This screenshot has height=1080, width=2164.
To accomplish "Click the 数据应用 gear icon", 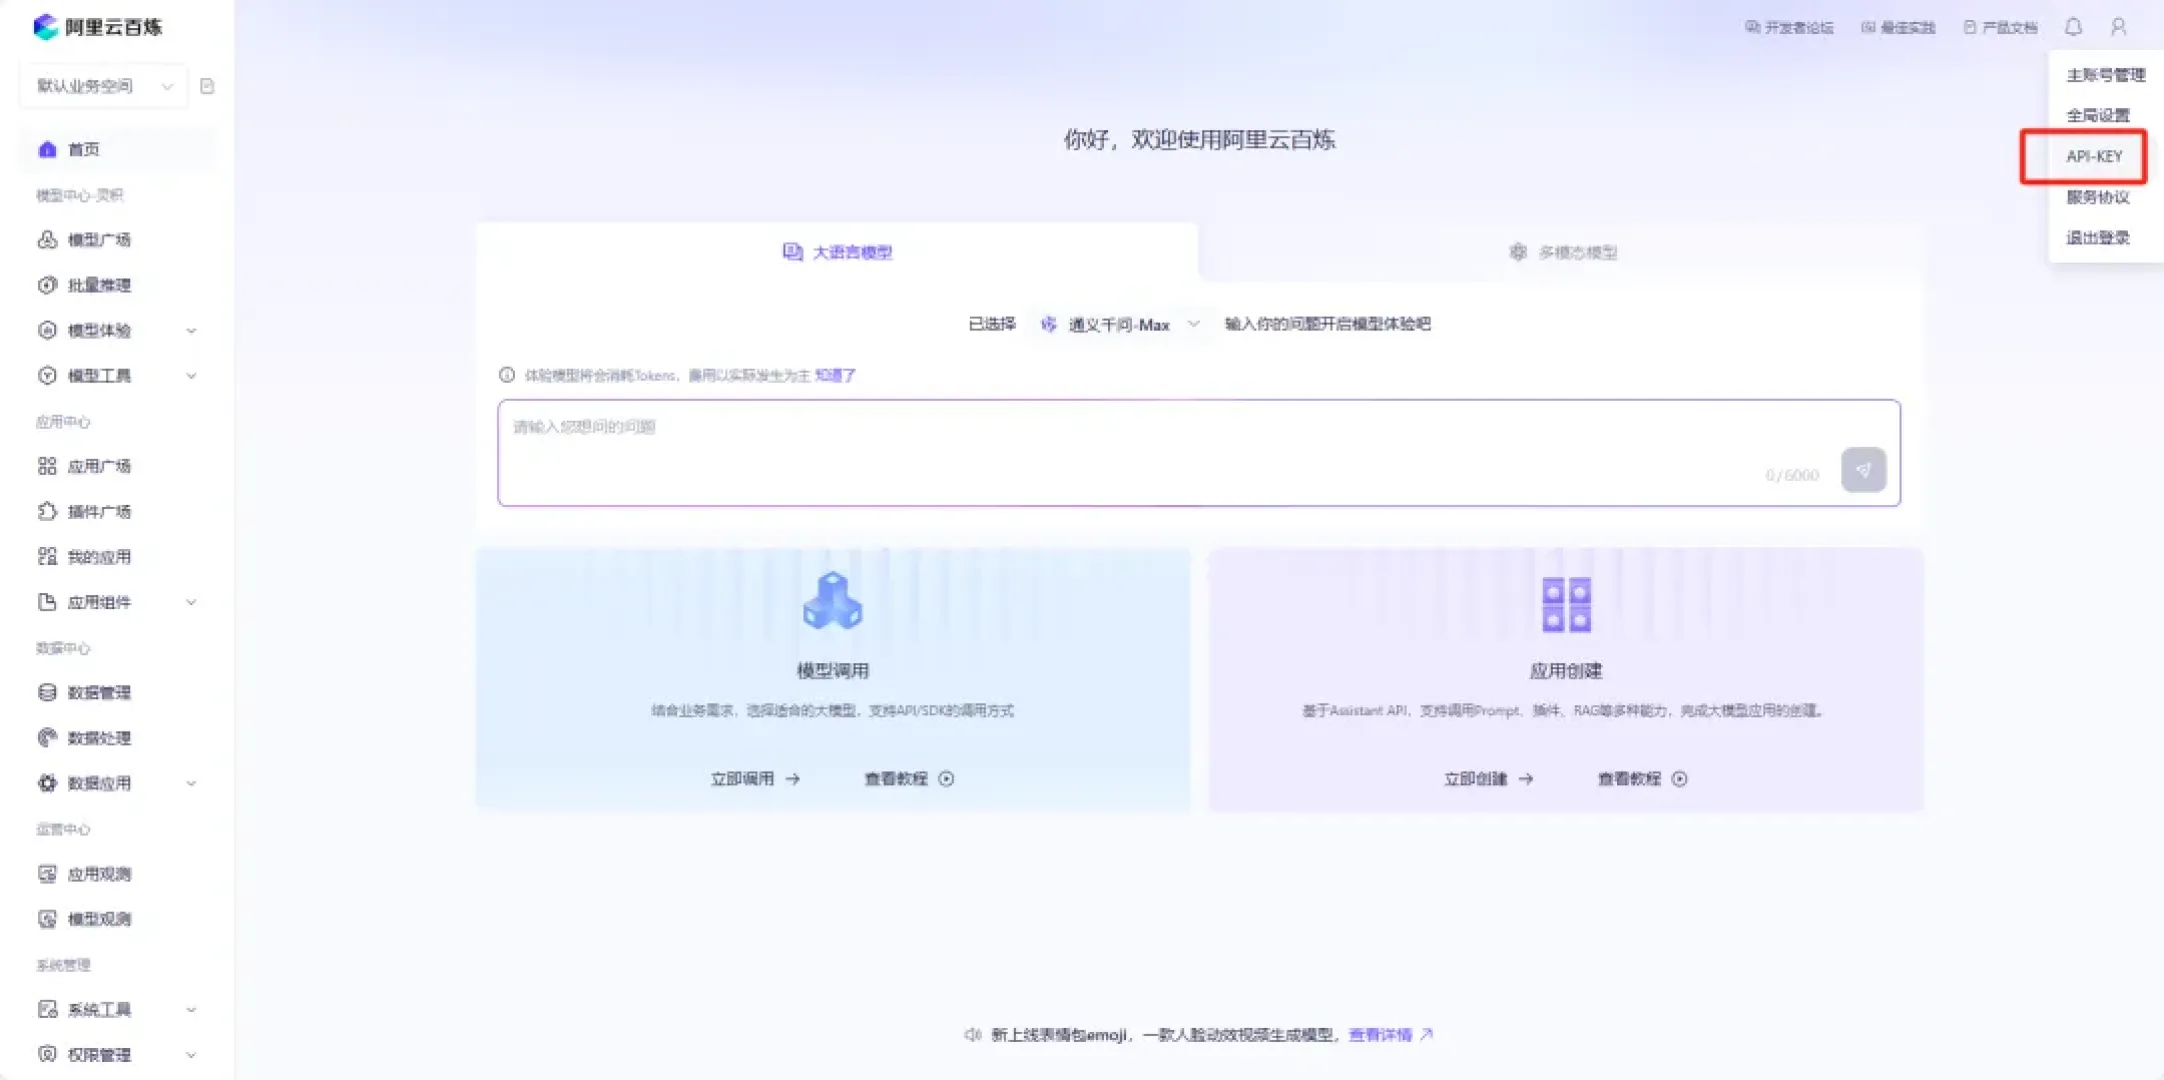I will [x=47, y=783].
